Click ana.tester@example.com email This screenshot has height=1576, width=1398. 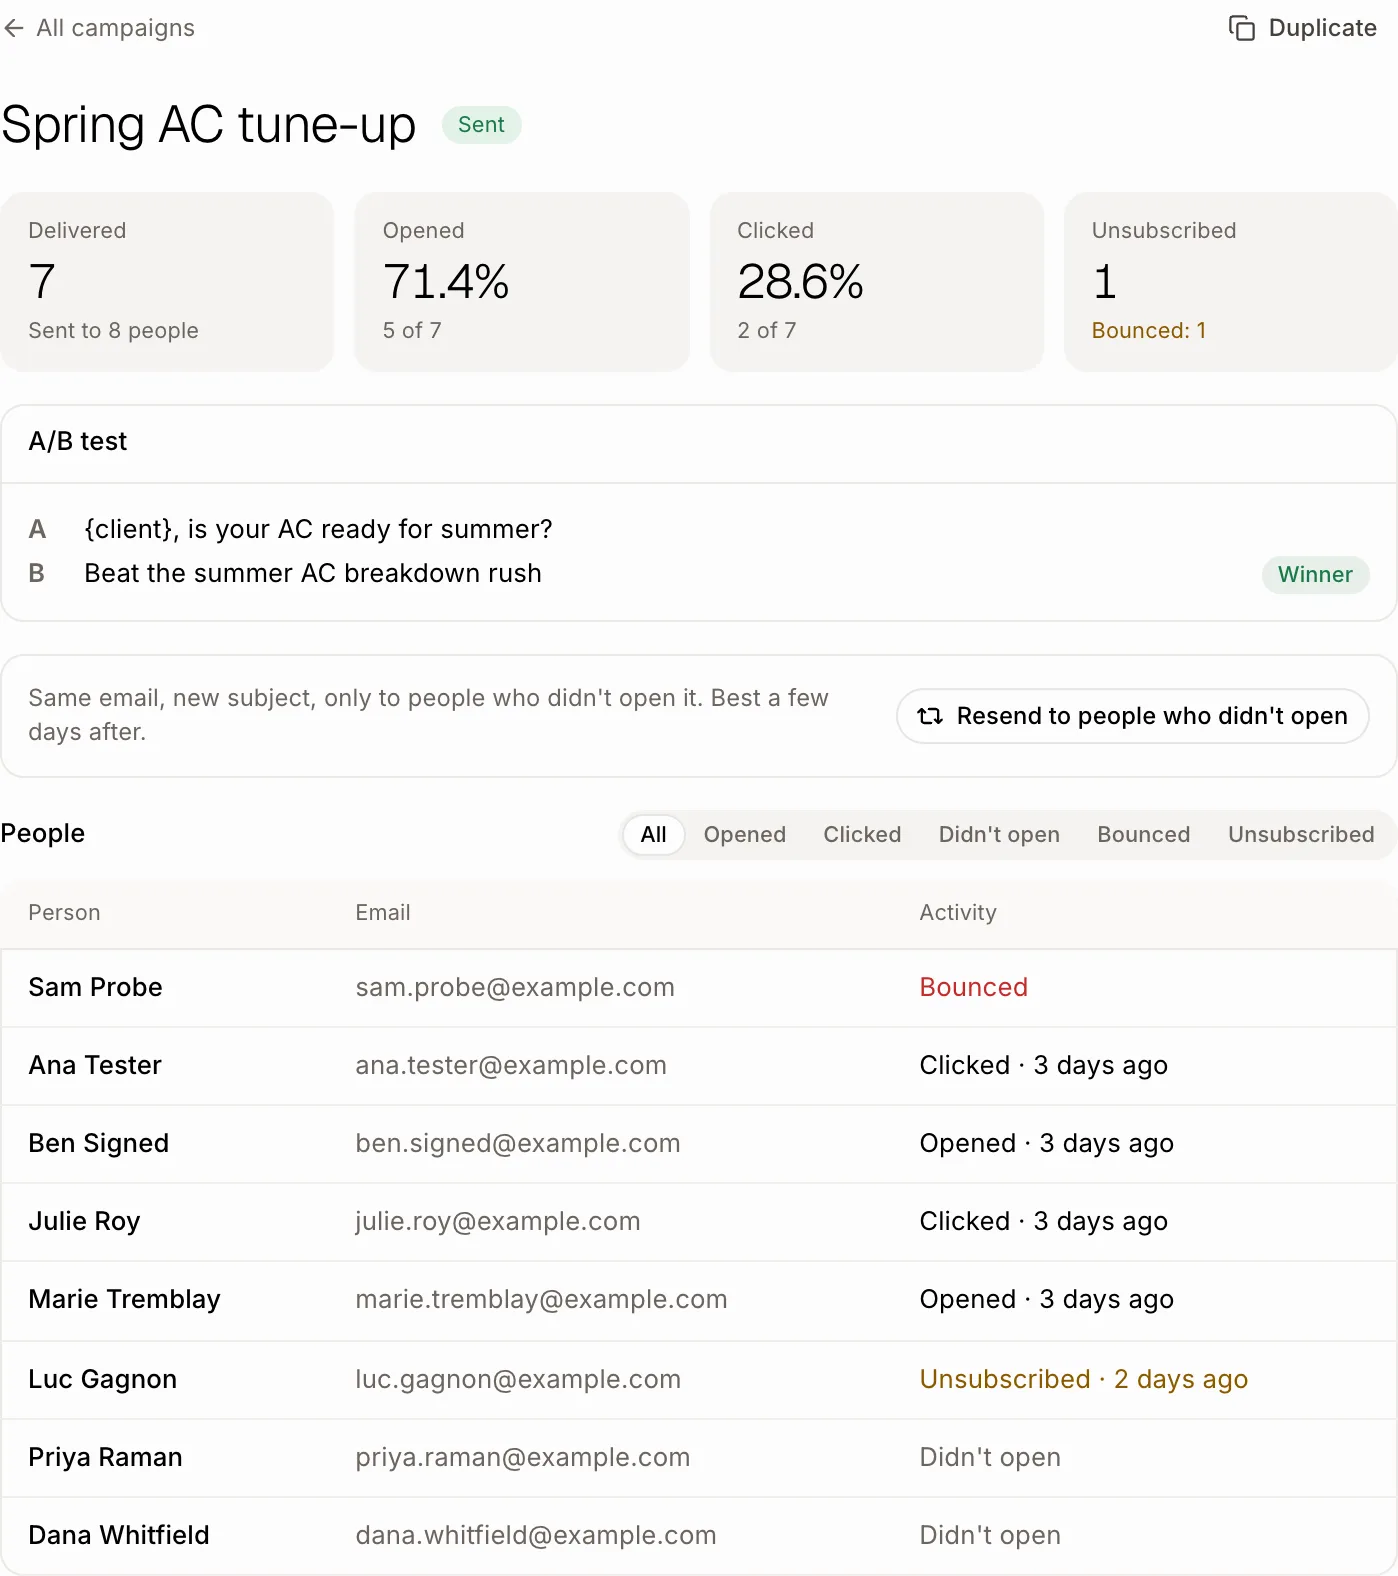[x=511, y=1066]
